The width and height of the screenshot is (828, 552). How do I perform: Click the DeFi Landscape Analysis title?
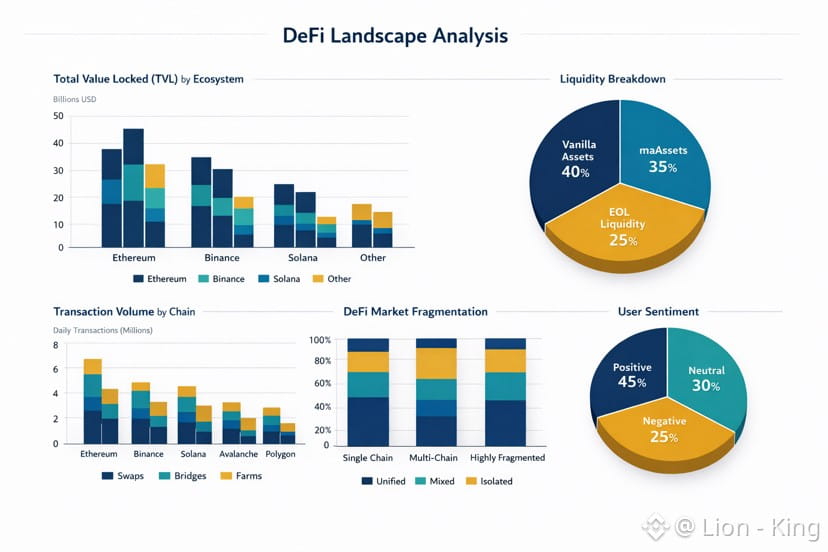click(395, 35)
